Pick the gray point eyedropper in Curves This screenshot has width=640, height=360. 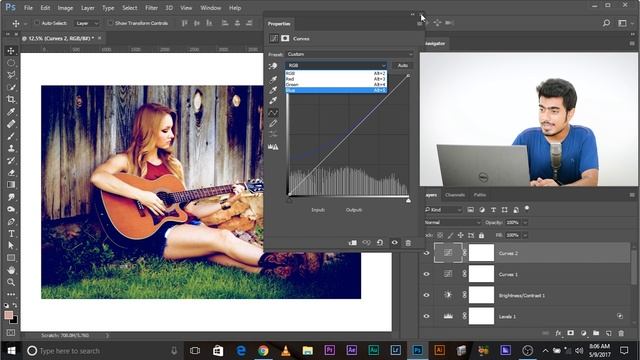[x=273, y=90]
